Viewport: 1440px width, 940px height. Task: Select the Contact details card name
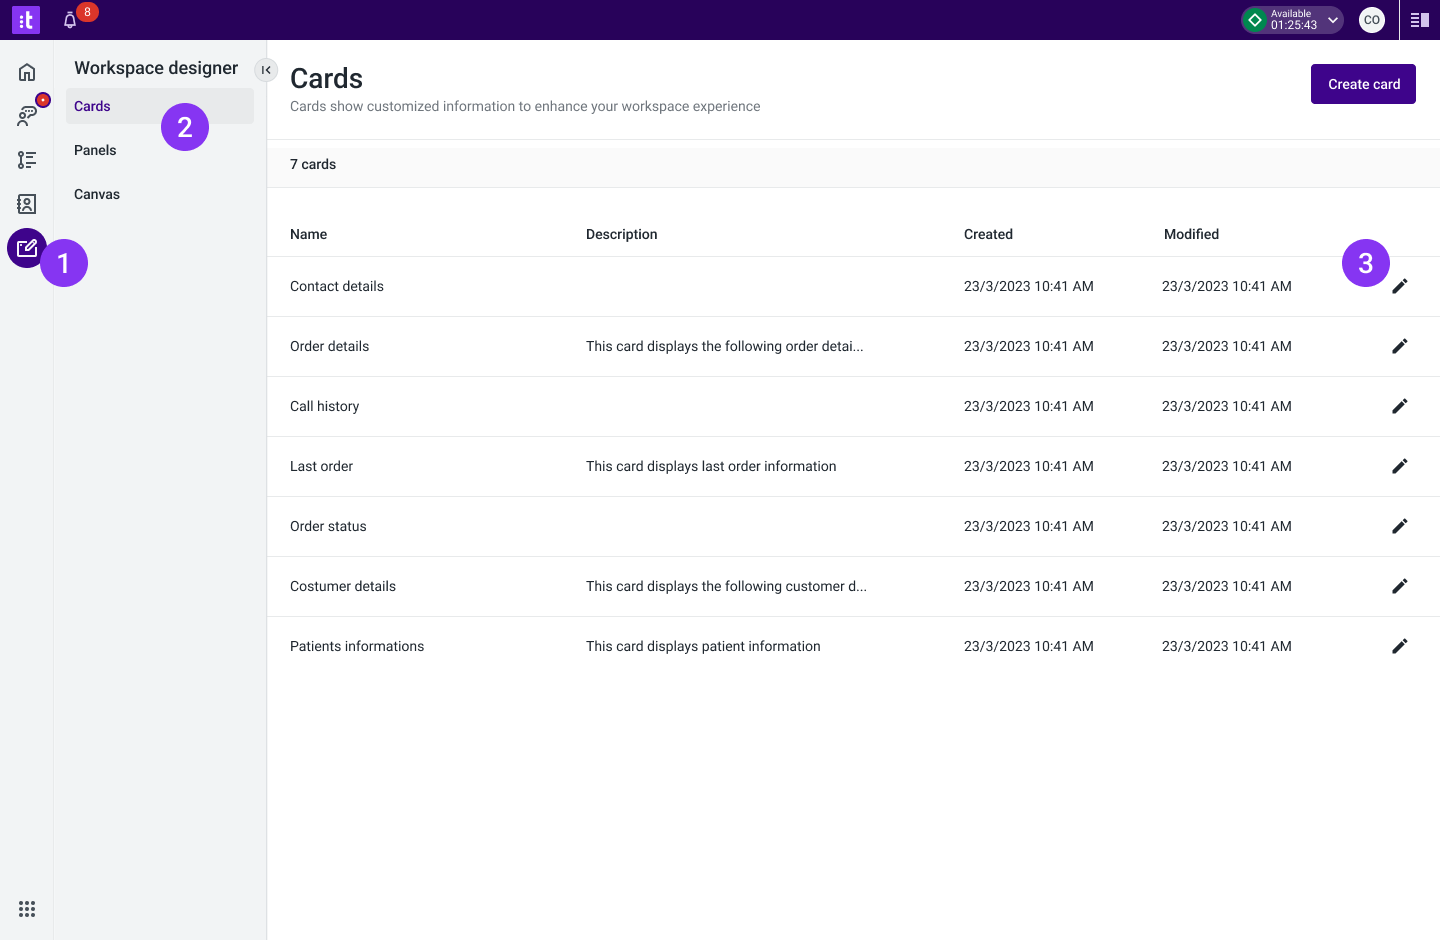(337, 286)
